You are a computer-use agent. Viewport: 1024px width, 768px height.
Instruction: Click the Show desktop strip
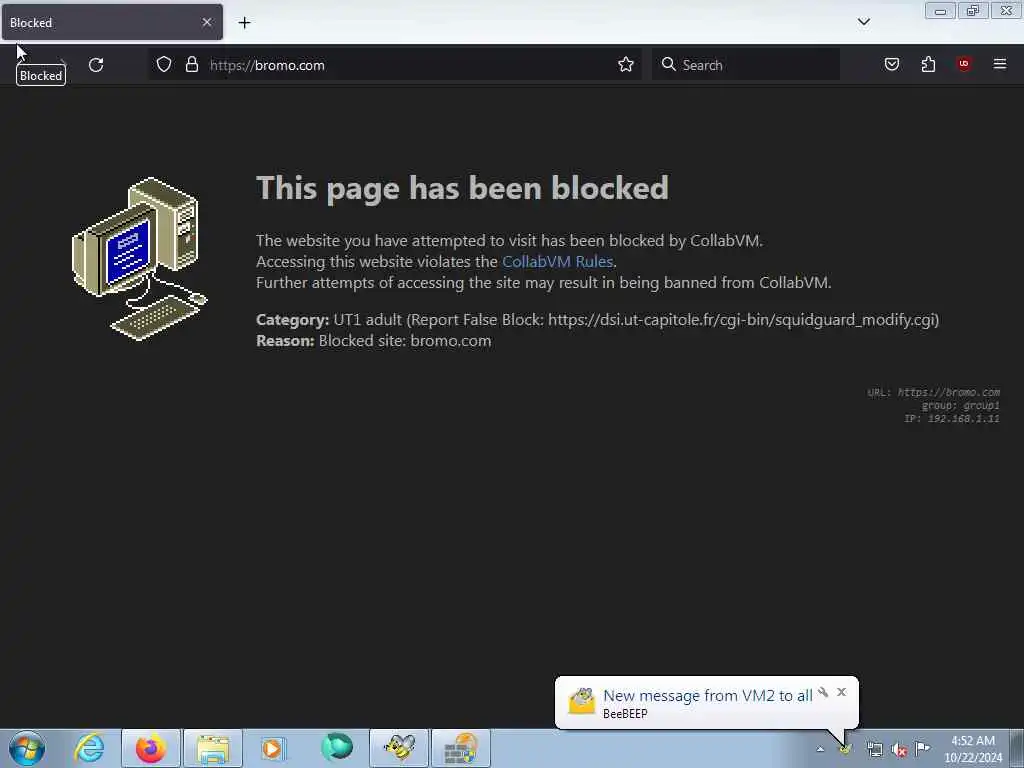tap(1017, 749)
